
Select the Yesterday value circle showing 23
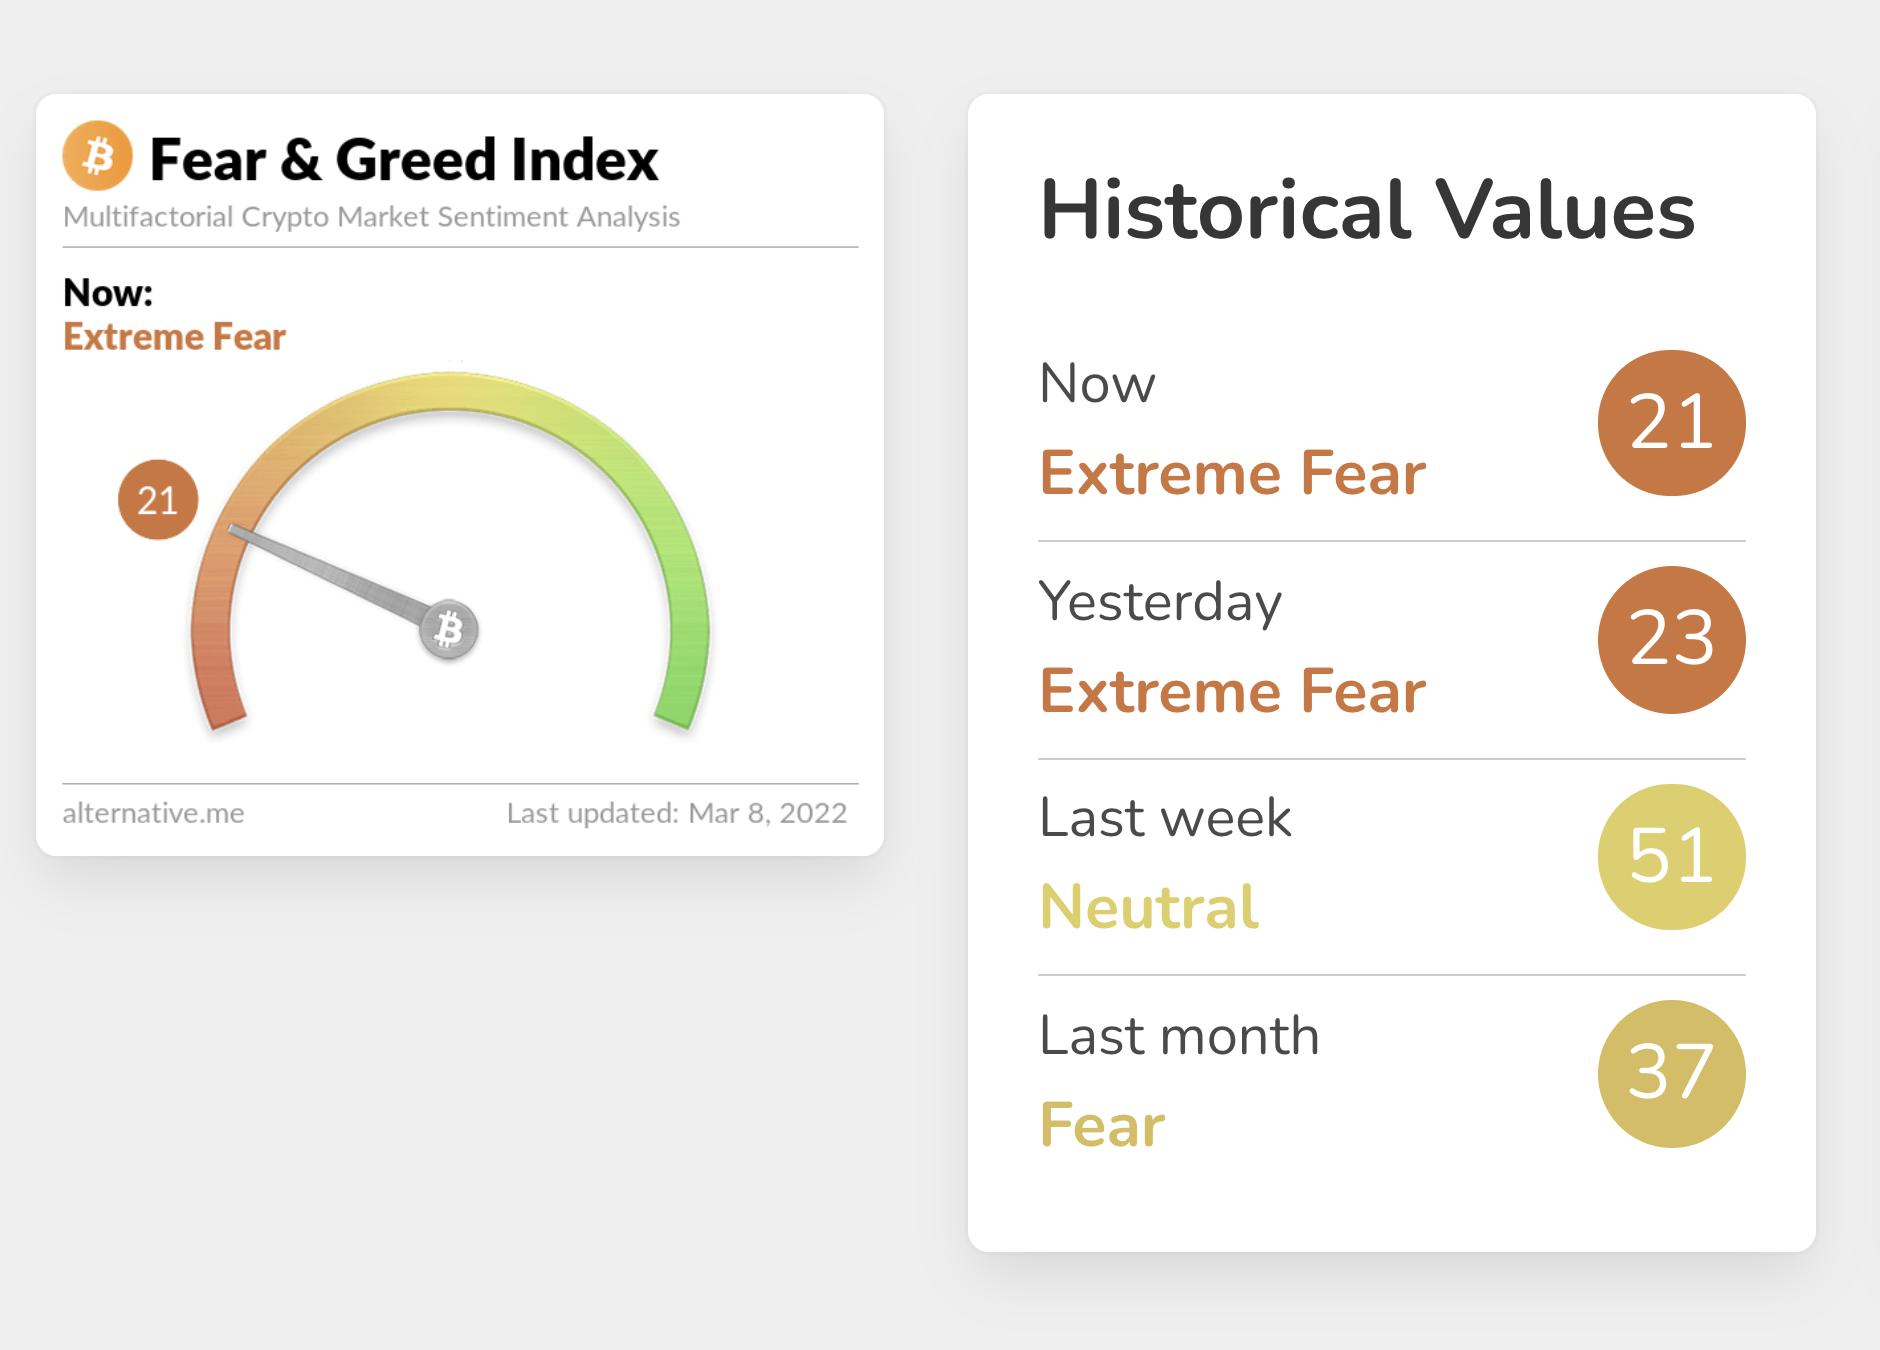(x=1671, y=640)
